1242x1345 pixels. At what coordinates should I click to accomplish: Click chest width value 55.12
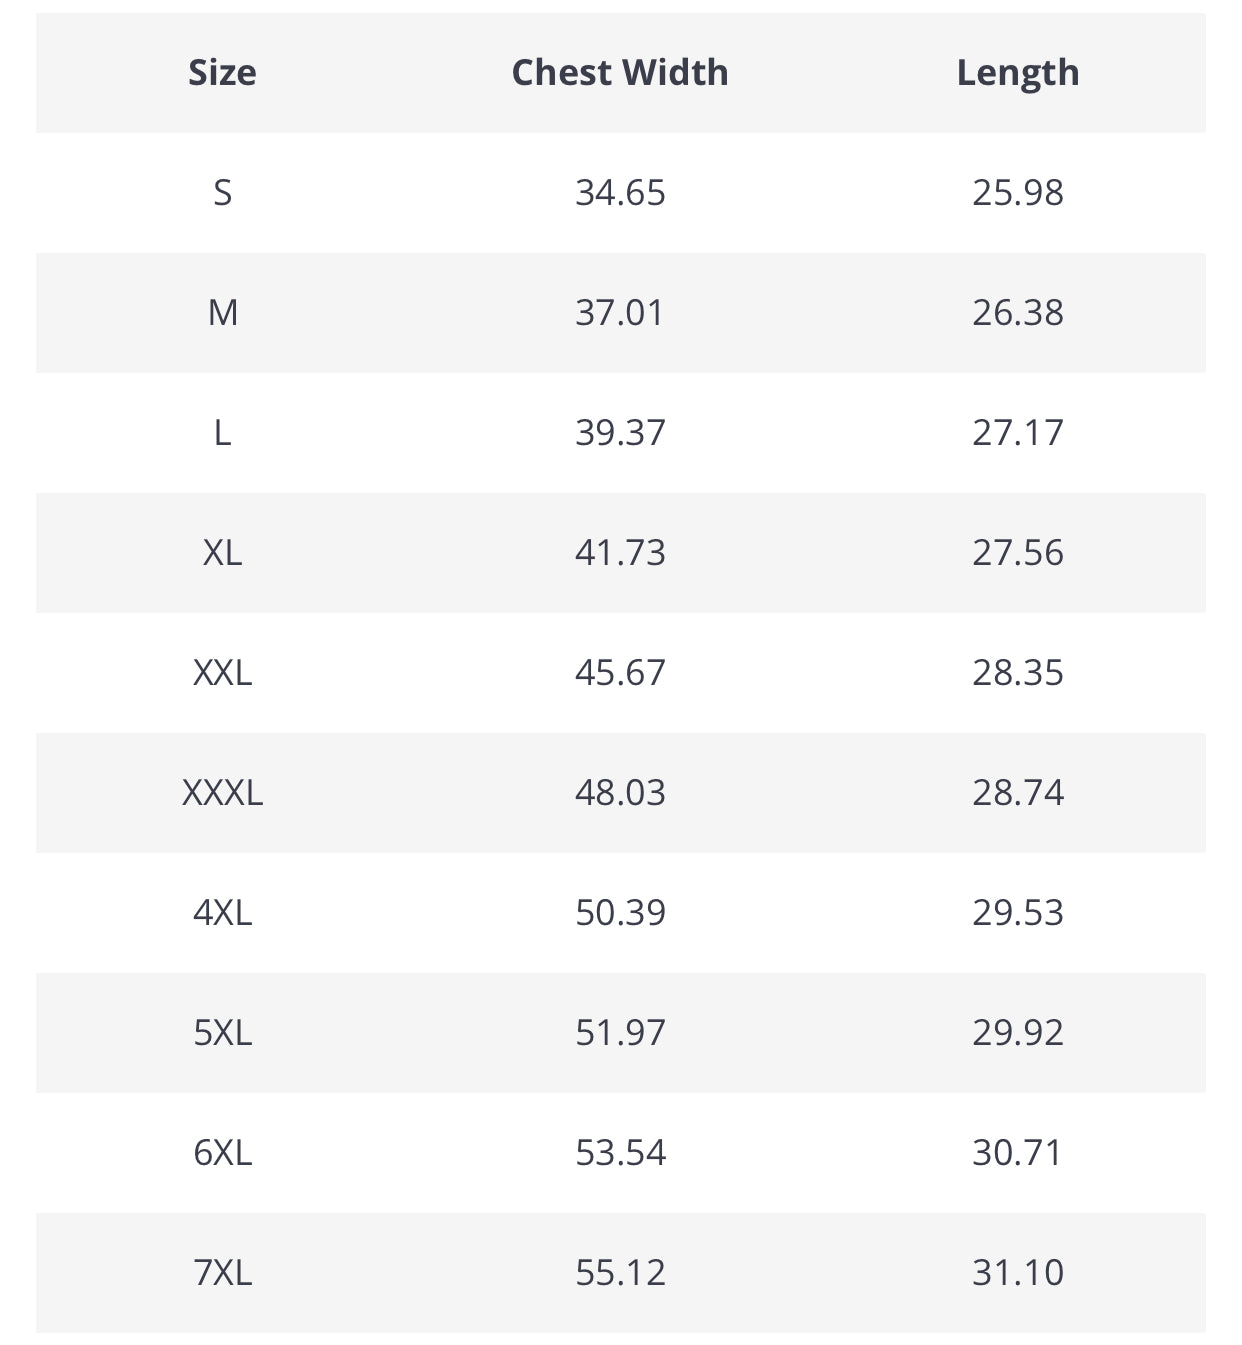[620, 1273]
